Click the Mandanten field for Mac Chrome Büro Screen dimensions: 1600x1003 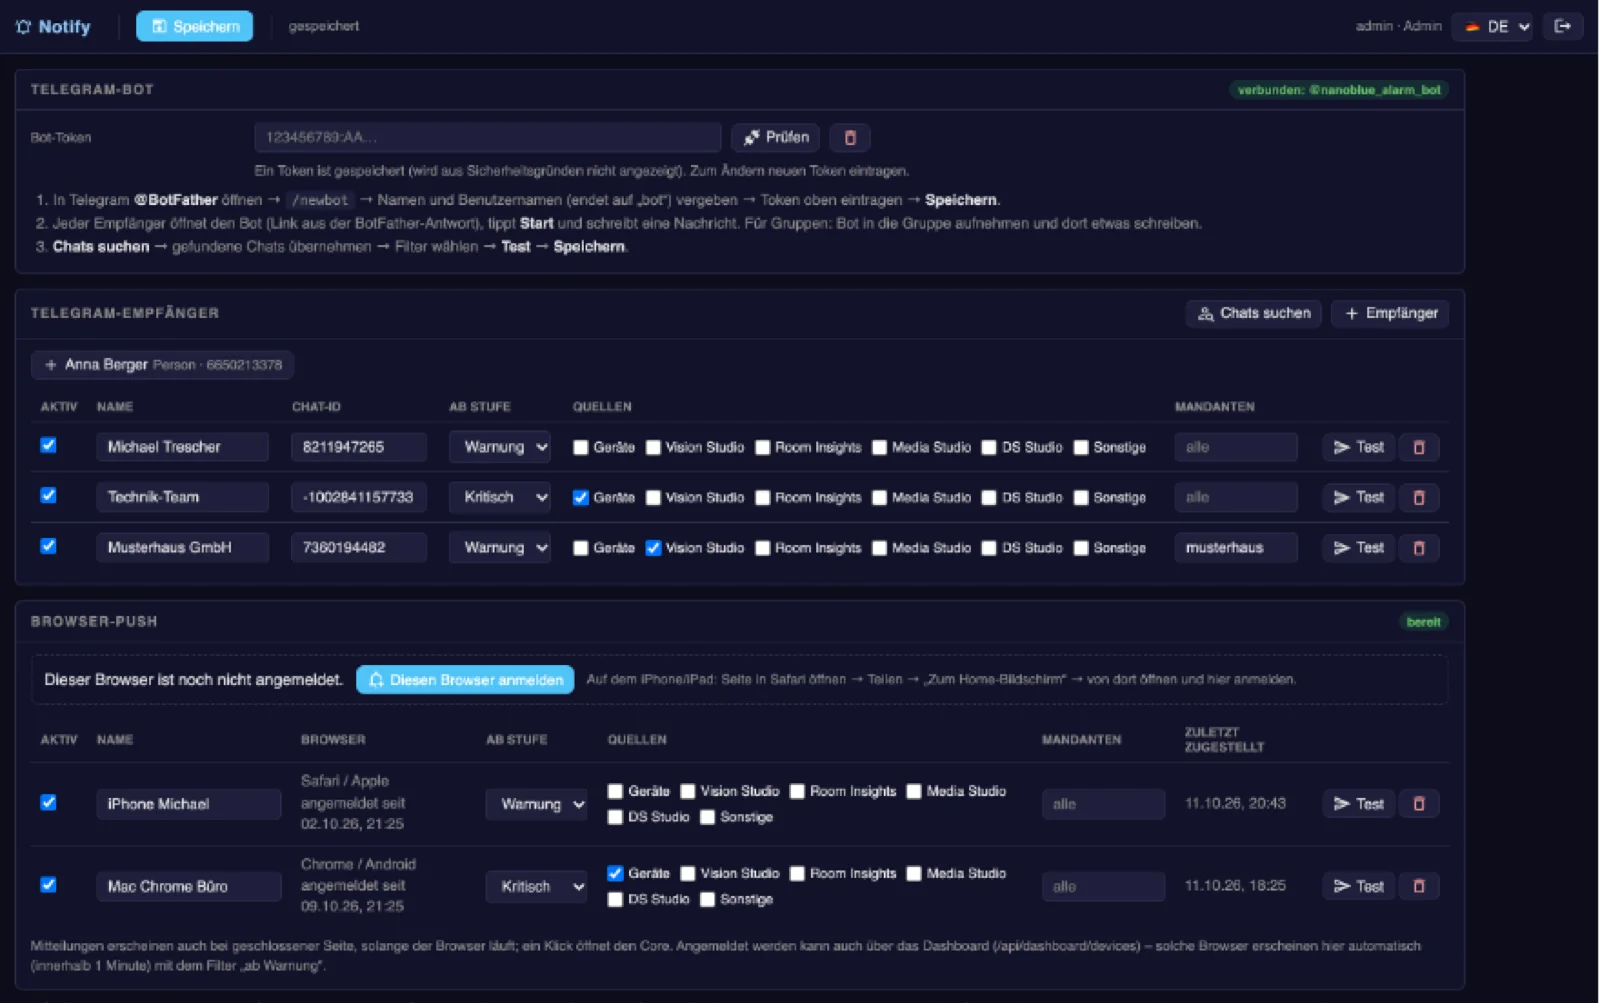pyautogui.click(x=1103, y=886)
